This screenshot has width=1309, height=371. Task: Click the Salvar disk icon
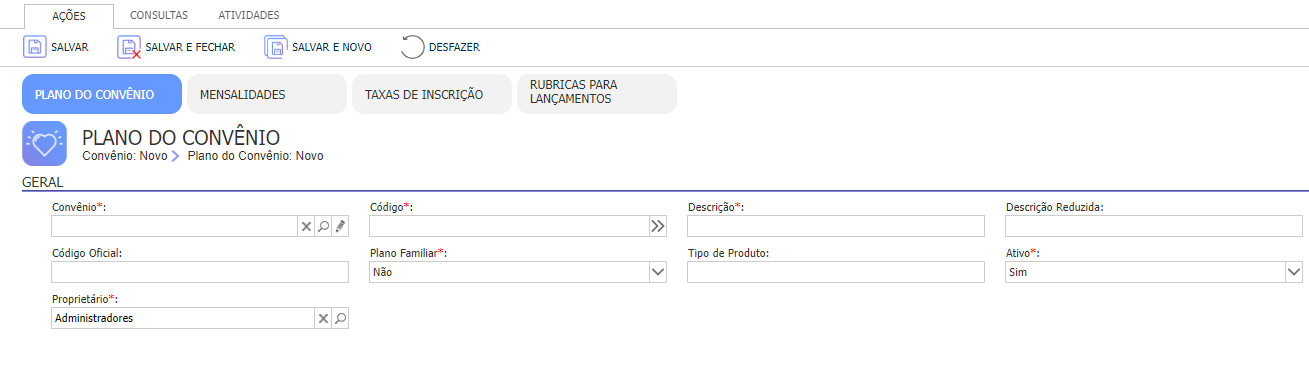pos(35,47)
